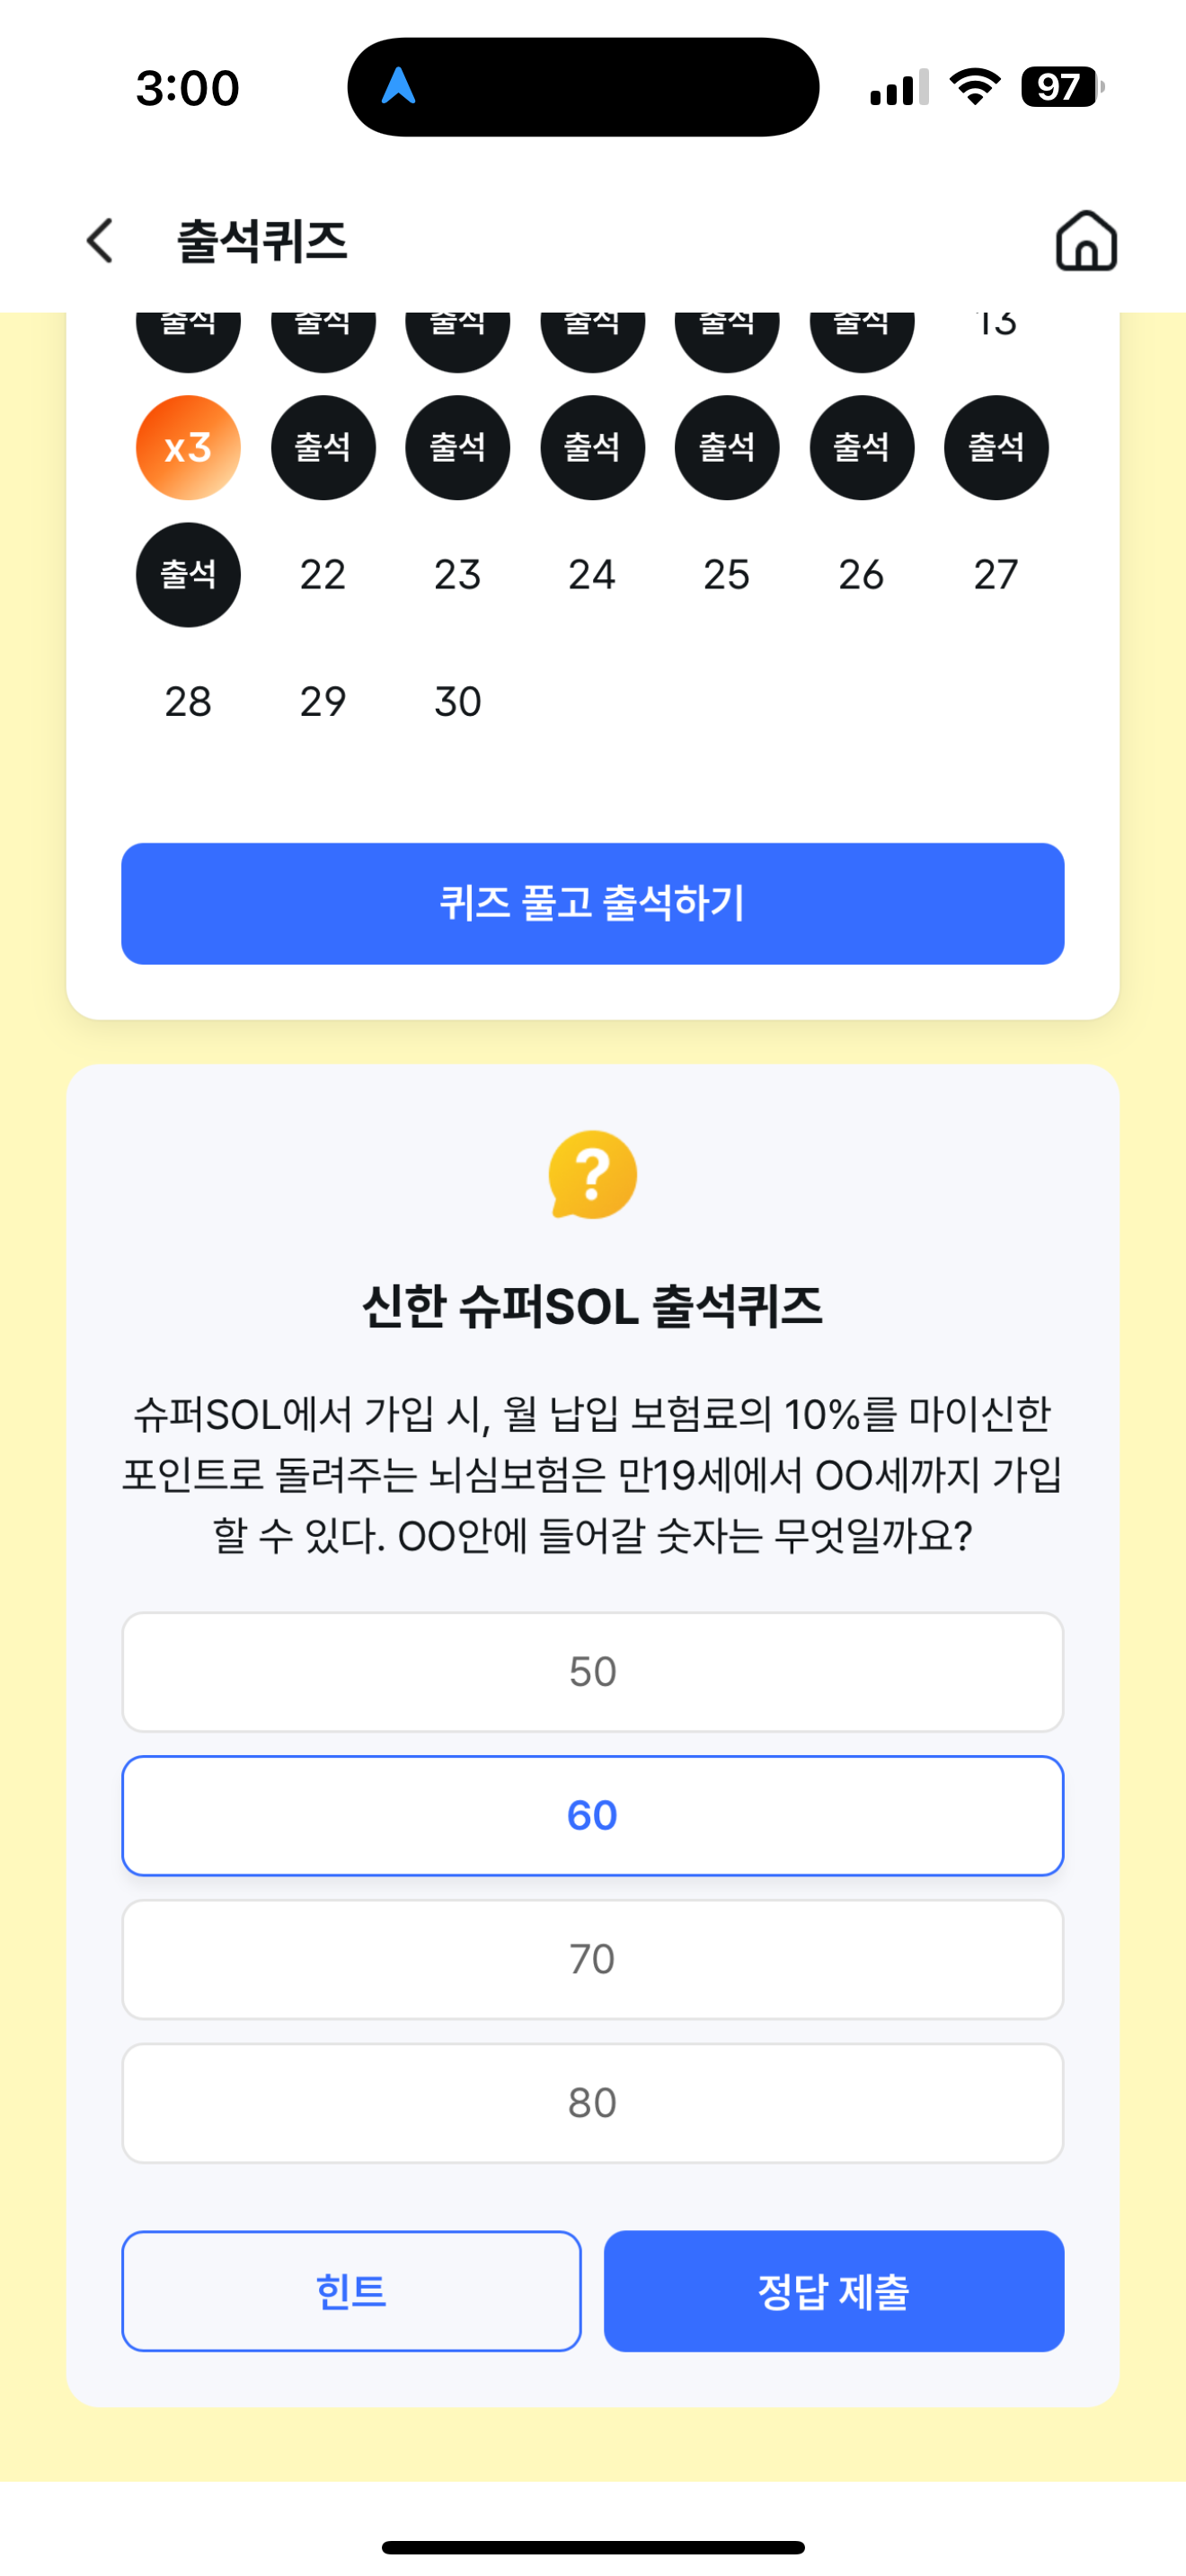Screen dimensions: 1186x2576
Task: Tap the 출석 stamp on day 21
Action: (x=188, y=574)
